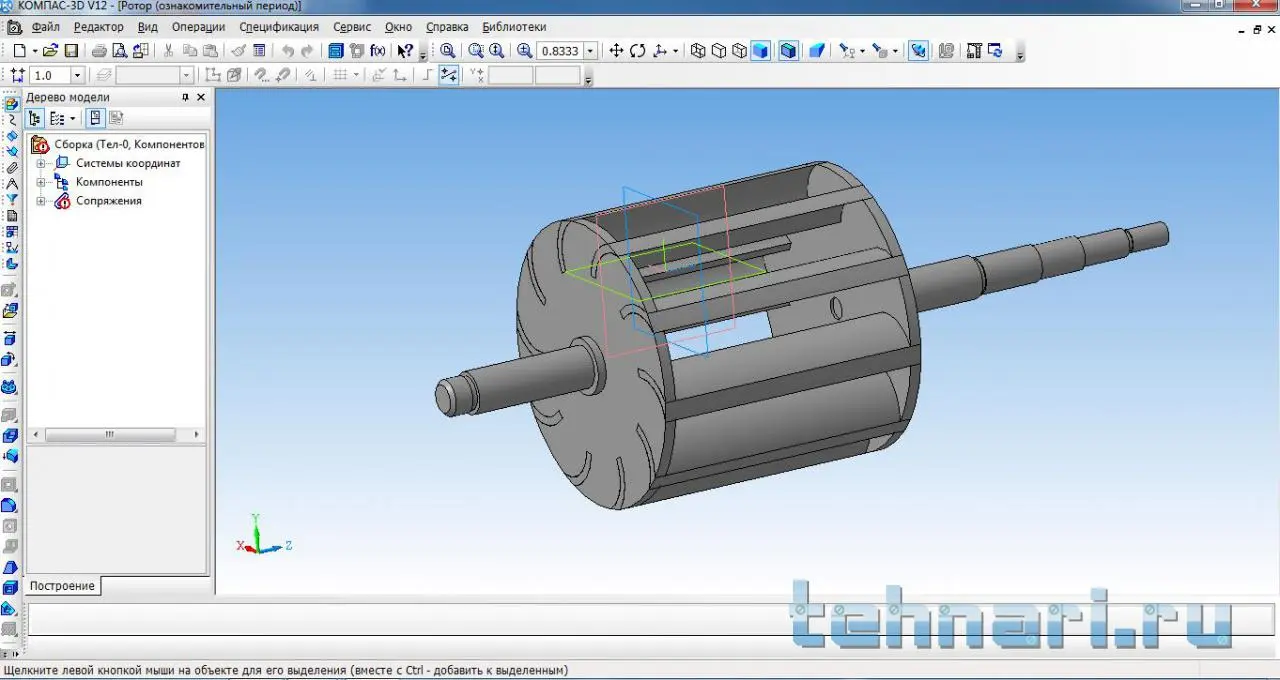This screenshot has height=680, width=1280.
Task: Pin the Дерево модели panel
Action: 185,97
